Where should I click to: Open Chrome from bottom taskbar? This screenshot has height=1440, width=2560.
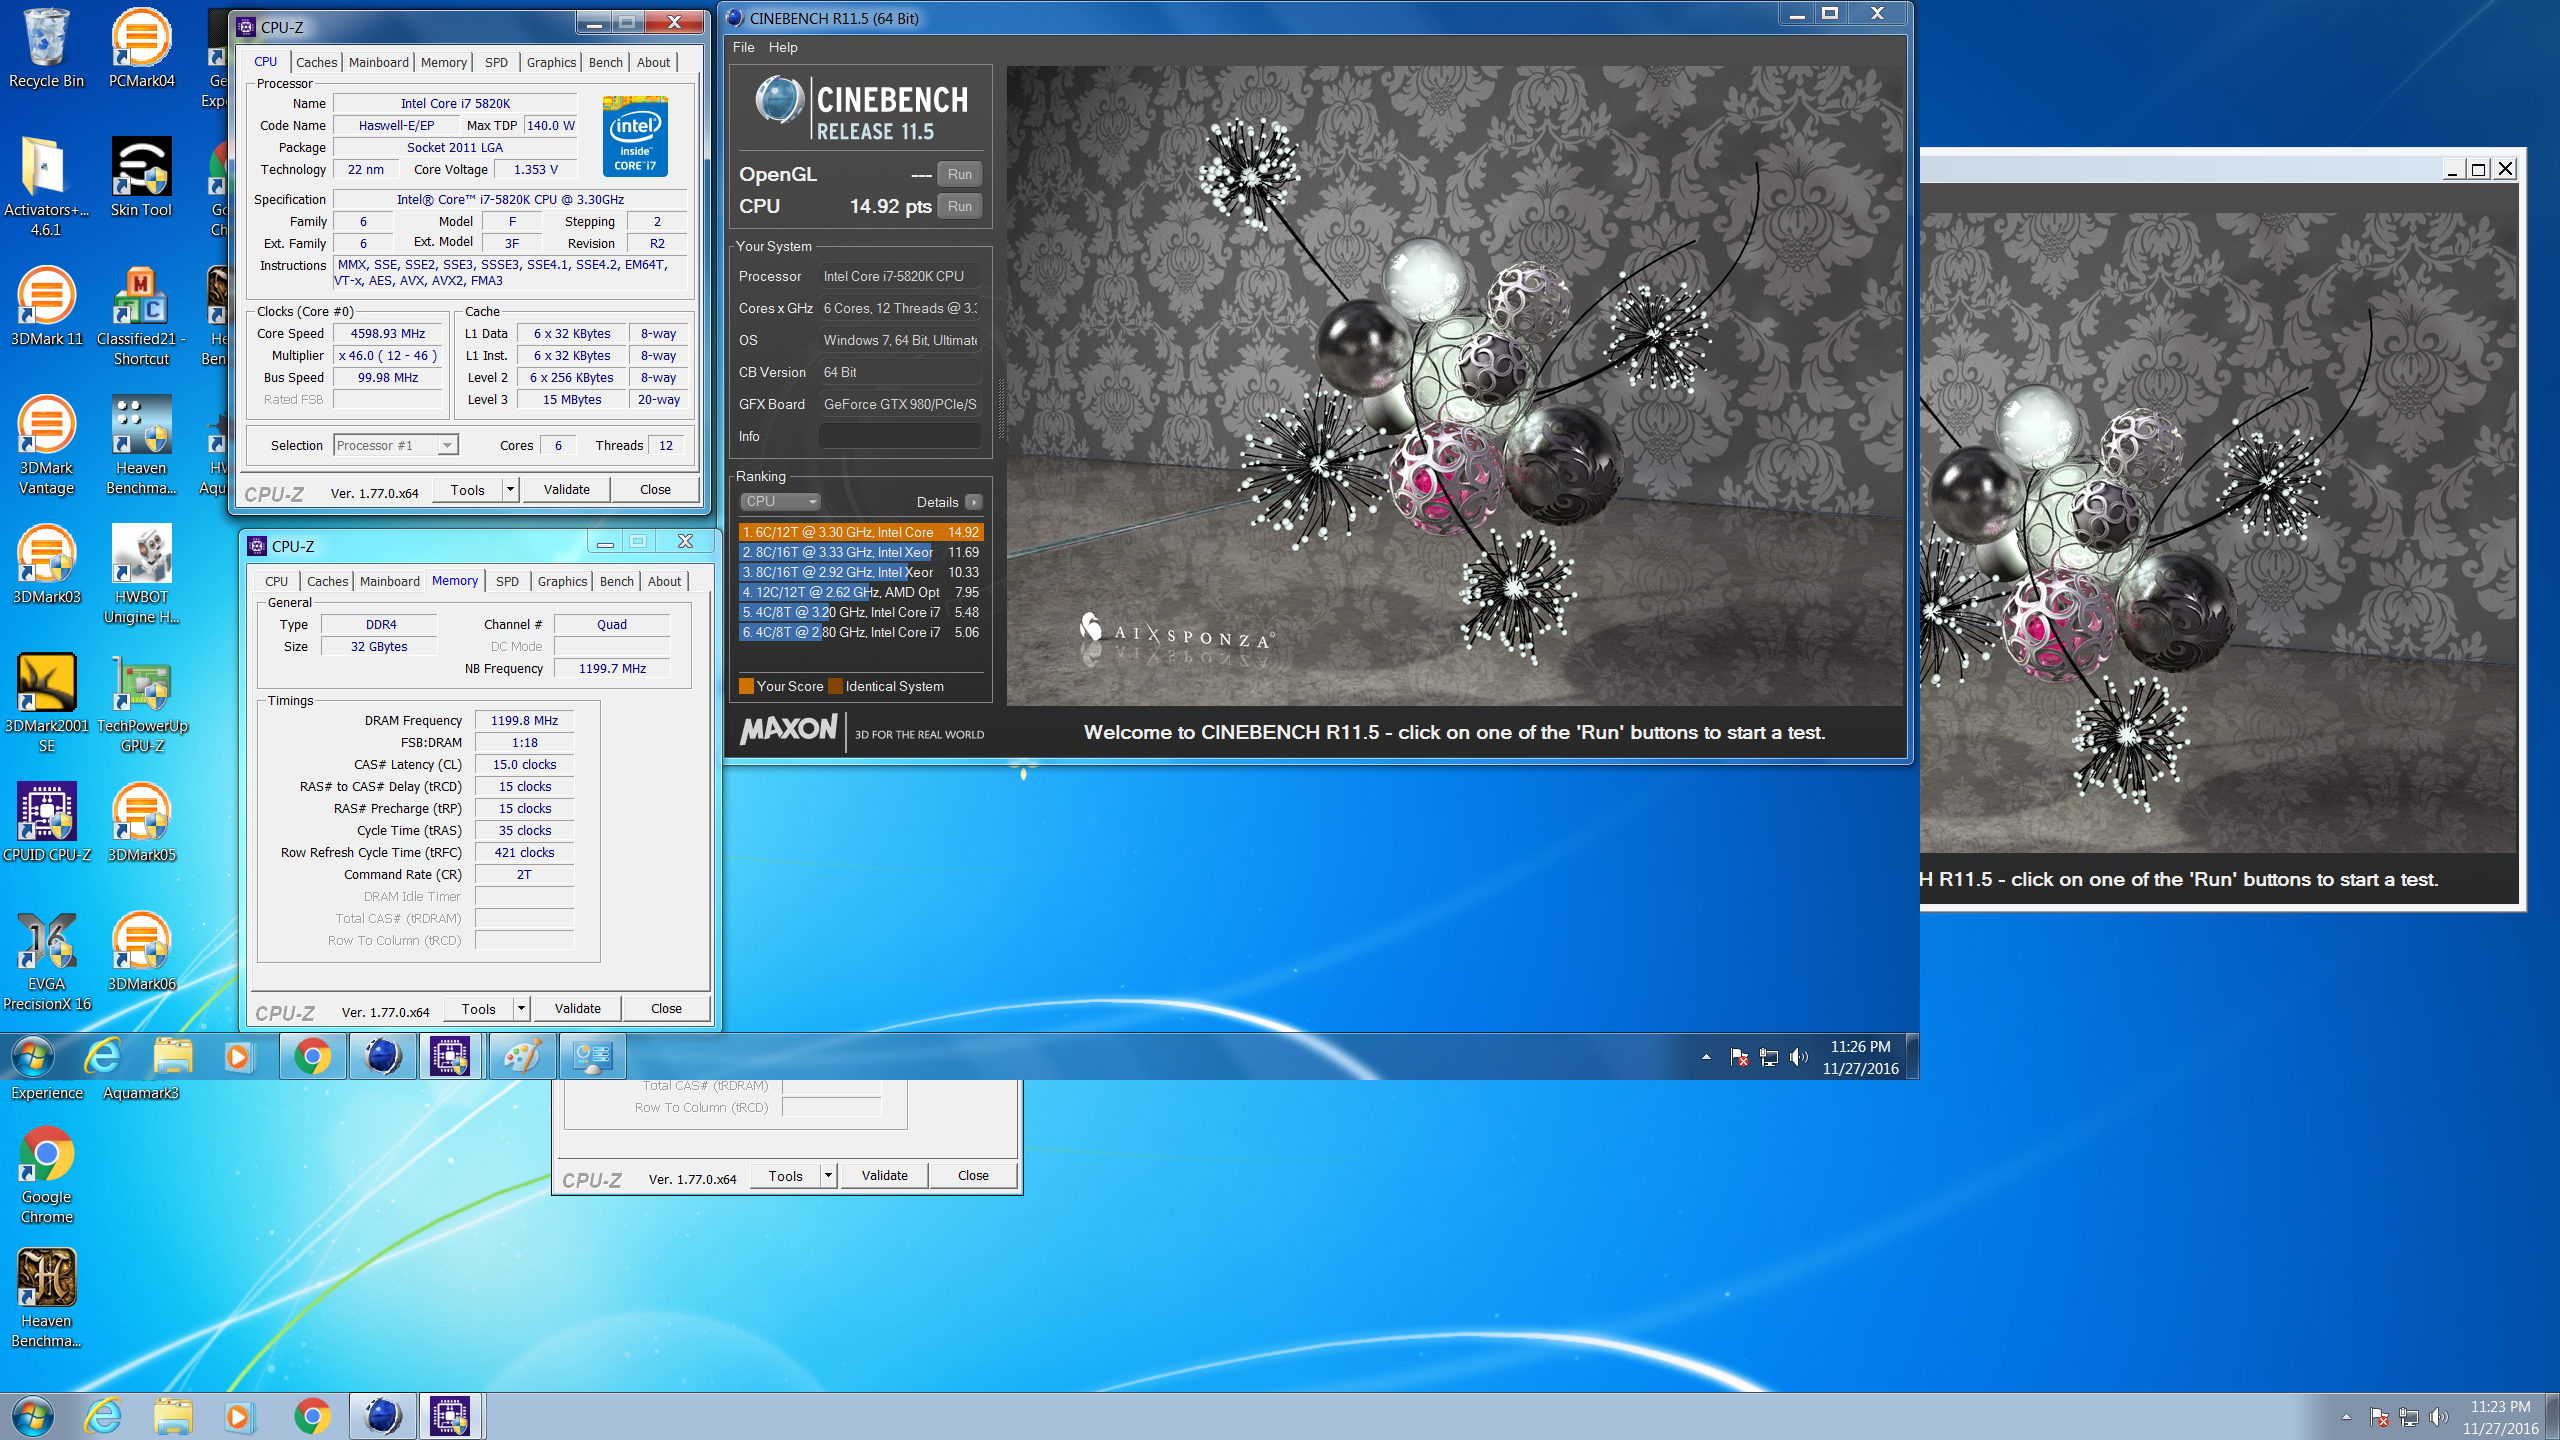(312, 1416)
